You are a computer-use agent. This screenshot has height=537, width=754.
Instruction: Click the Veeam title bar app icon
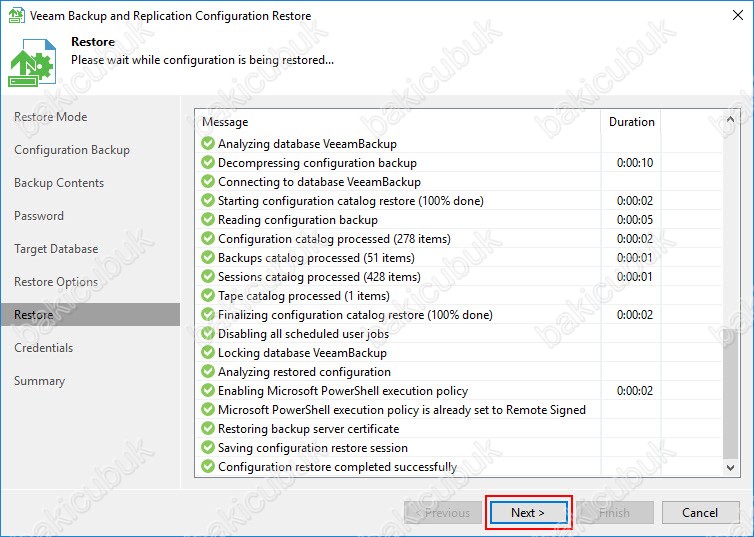pyautogui.click(x=16, y=15)
